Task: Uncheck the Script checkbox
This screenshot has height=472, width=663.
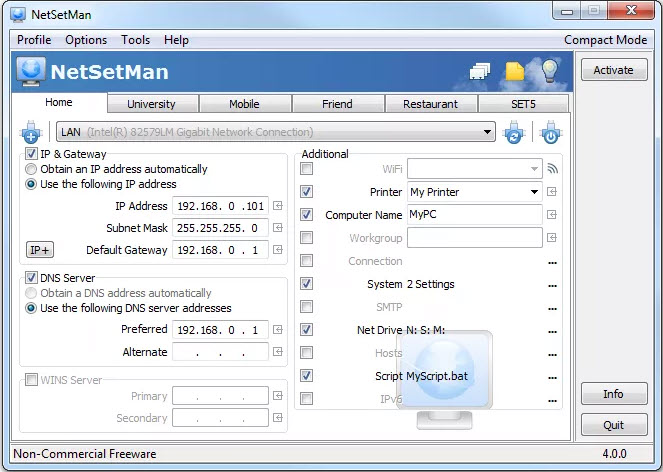Action: (307, 375)
